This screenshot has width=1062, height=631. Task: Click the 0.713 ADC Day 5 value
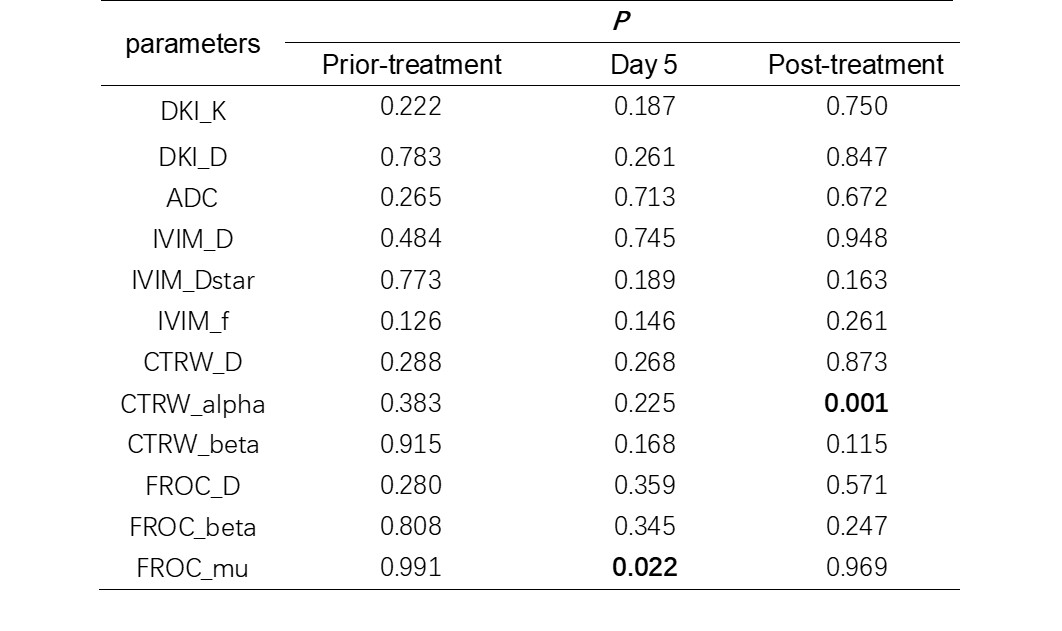tap(644, 197)
